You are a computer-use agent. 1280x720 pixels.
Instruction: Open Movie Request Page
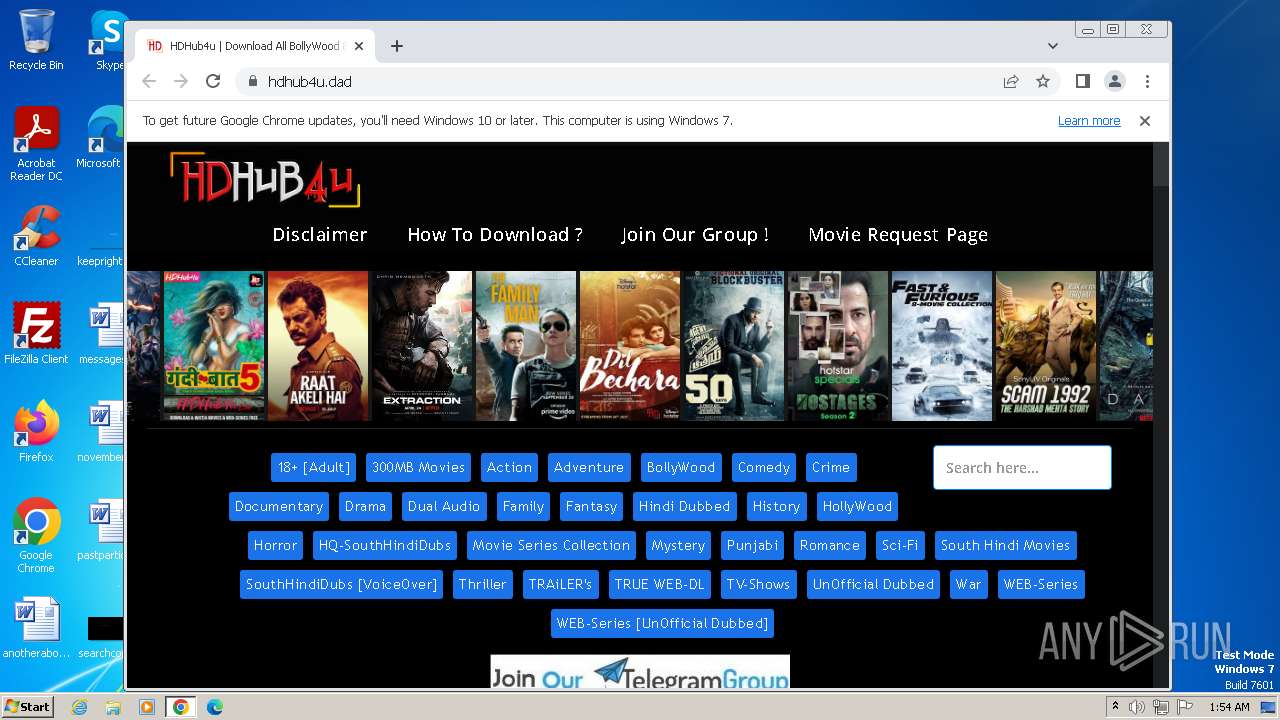pyautogui.click(x=898, y=234)
